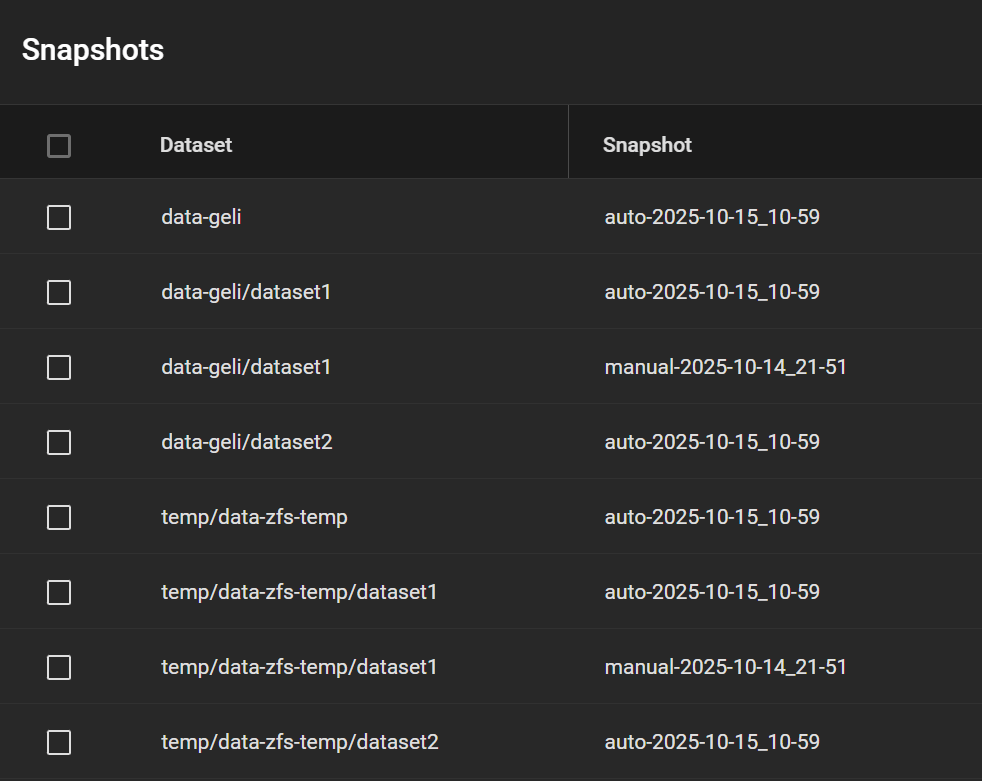Select the top-level temp/data-zfs-temp row checkbox

pyautogui.click(x=59, y=517)
